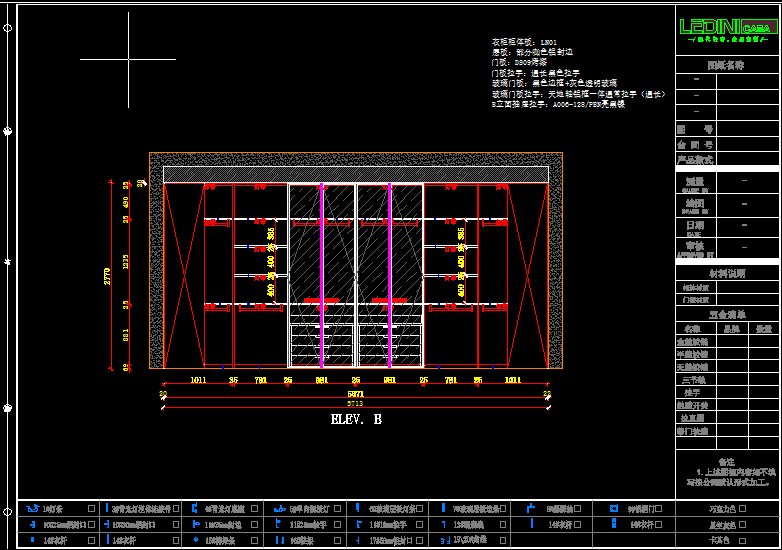Viewport: 782px width, 550px height.
Task: Click the LEDINI CASA logo
Action: 726,29
